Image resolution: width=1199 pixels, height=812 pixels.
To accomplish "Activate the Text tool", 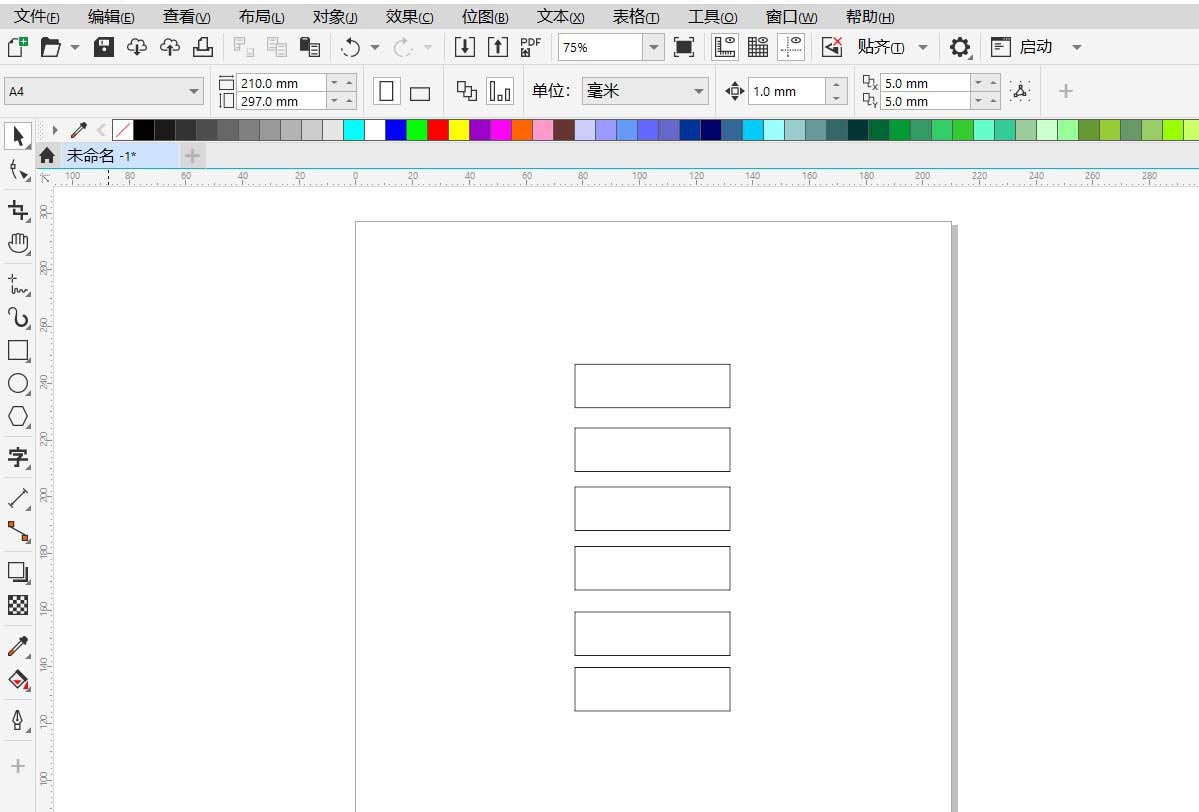I will 19,458.
